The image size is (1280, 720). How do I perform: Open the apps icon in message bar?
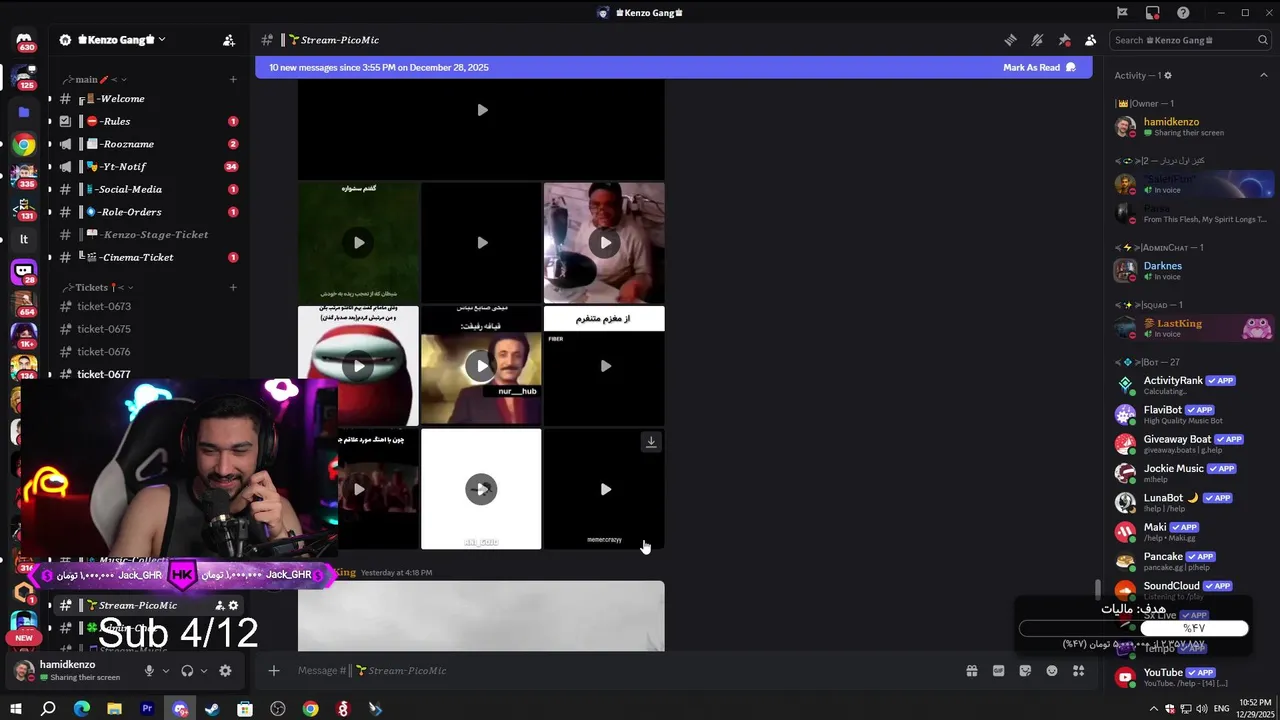point(1079,671)
